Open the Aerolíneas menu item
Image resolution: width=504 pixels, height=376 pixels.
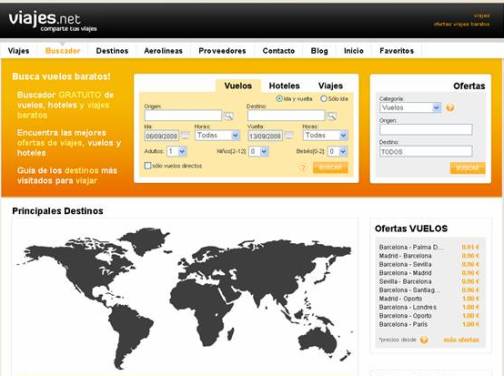click(163, 51)
